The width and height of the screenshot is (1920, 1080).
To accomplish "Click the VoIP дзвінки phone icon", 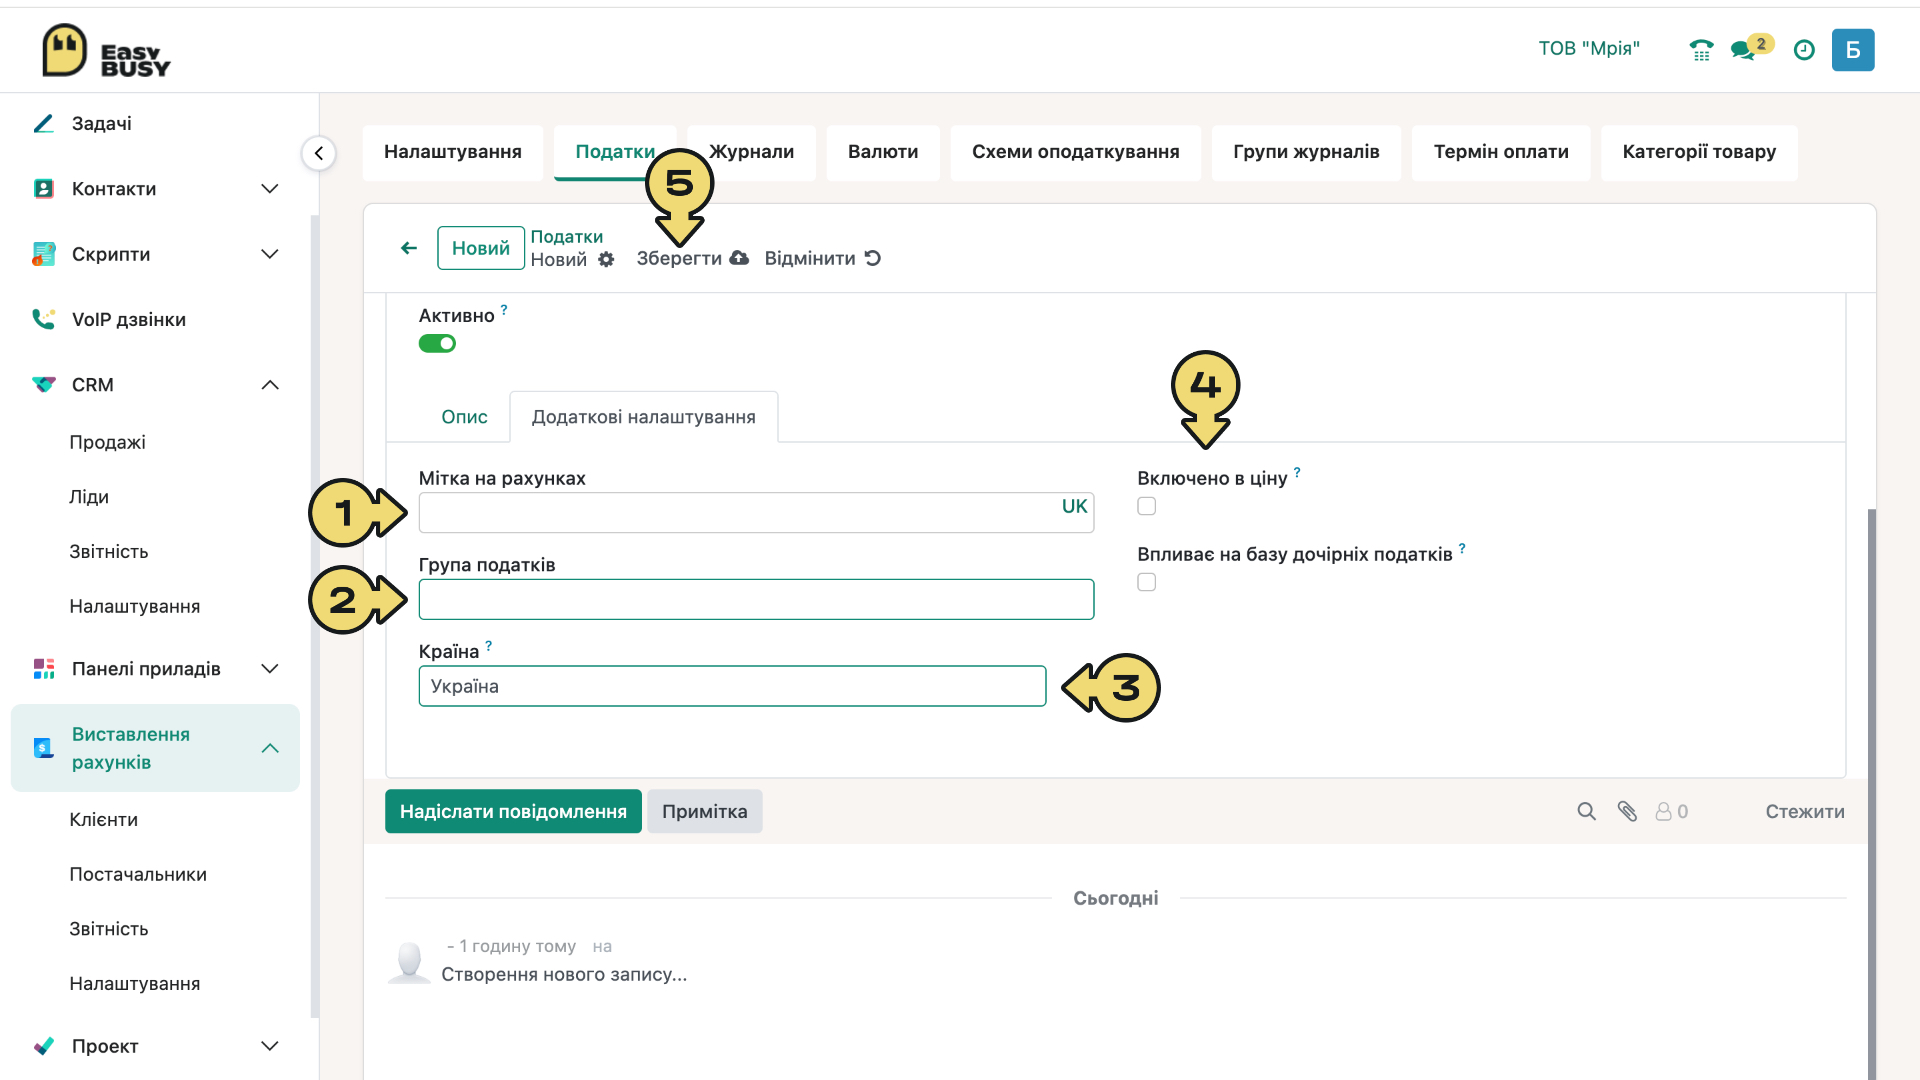I will click(x=43, y=319).
